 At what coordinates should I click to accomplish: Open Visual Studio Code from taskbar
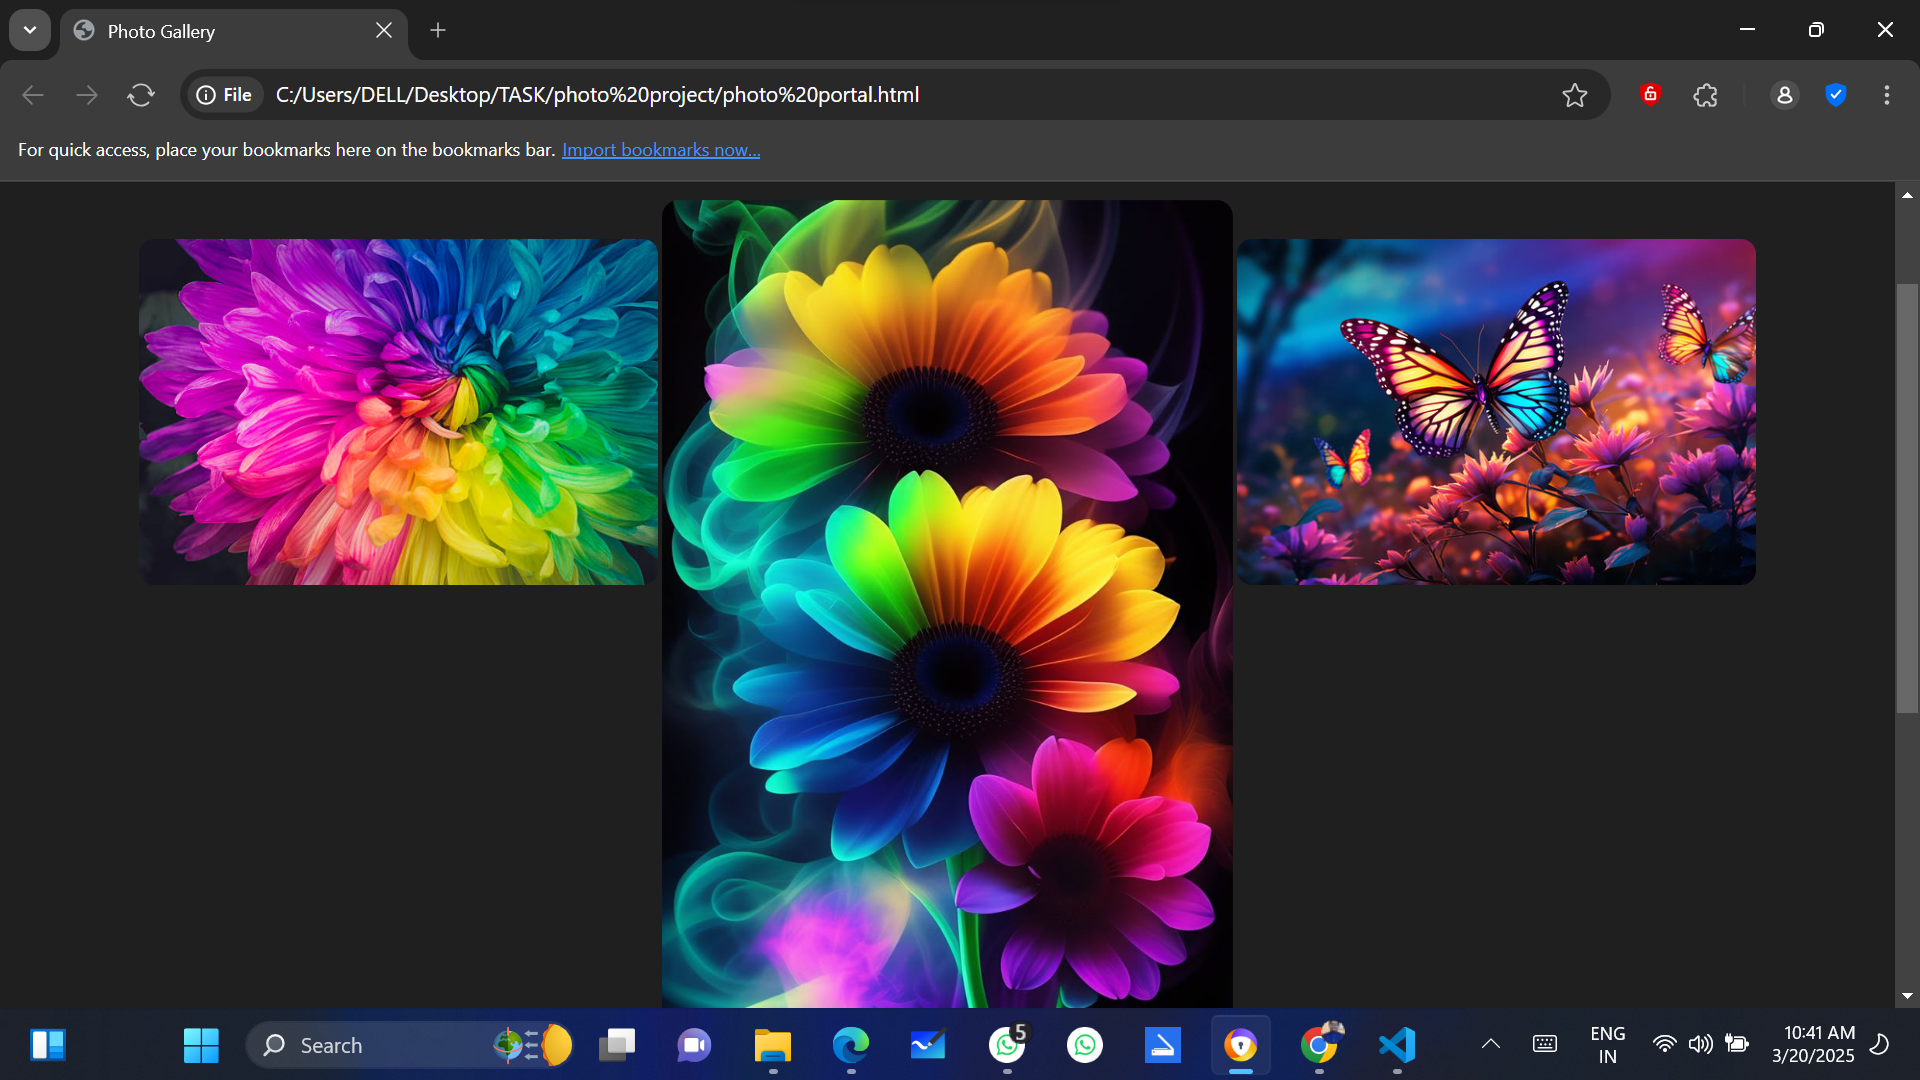pyautogui.click(x=1397, y=1045)
